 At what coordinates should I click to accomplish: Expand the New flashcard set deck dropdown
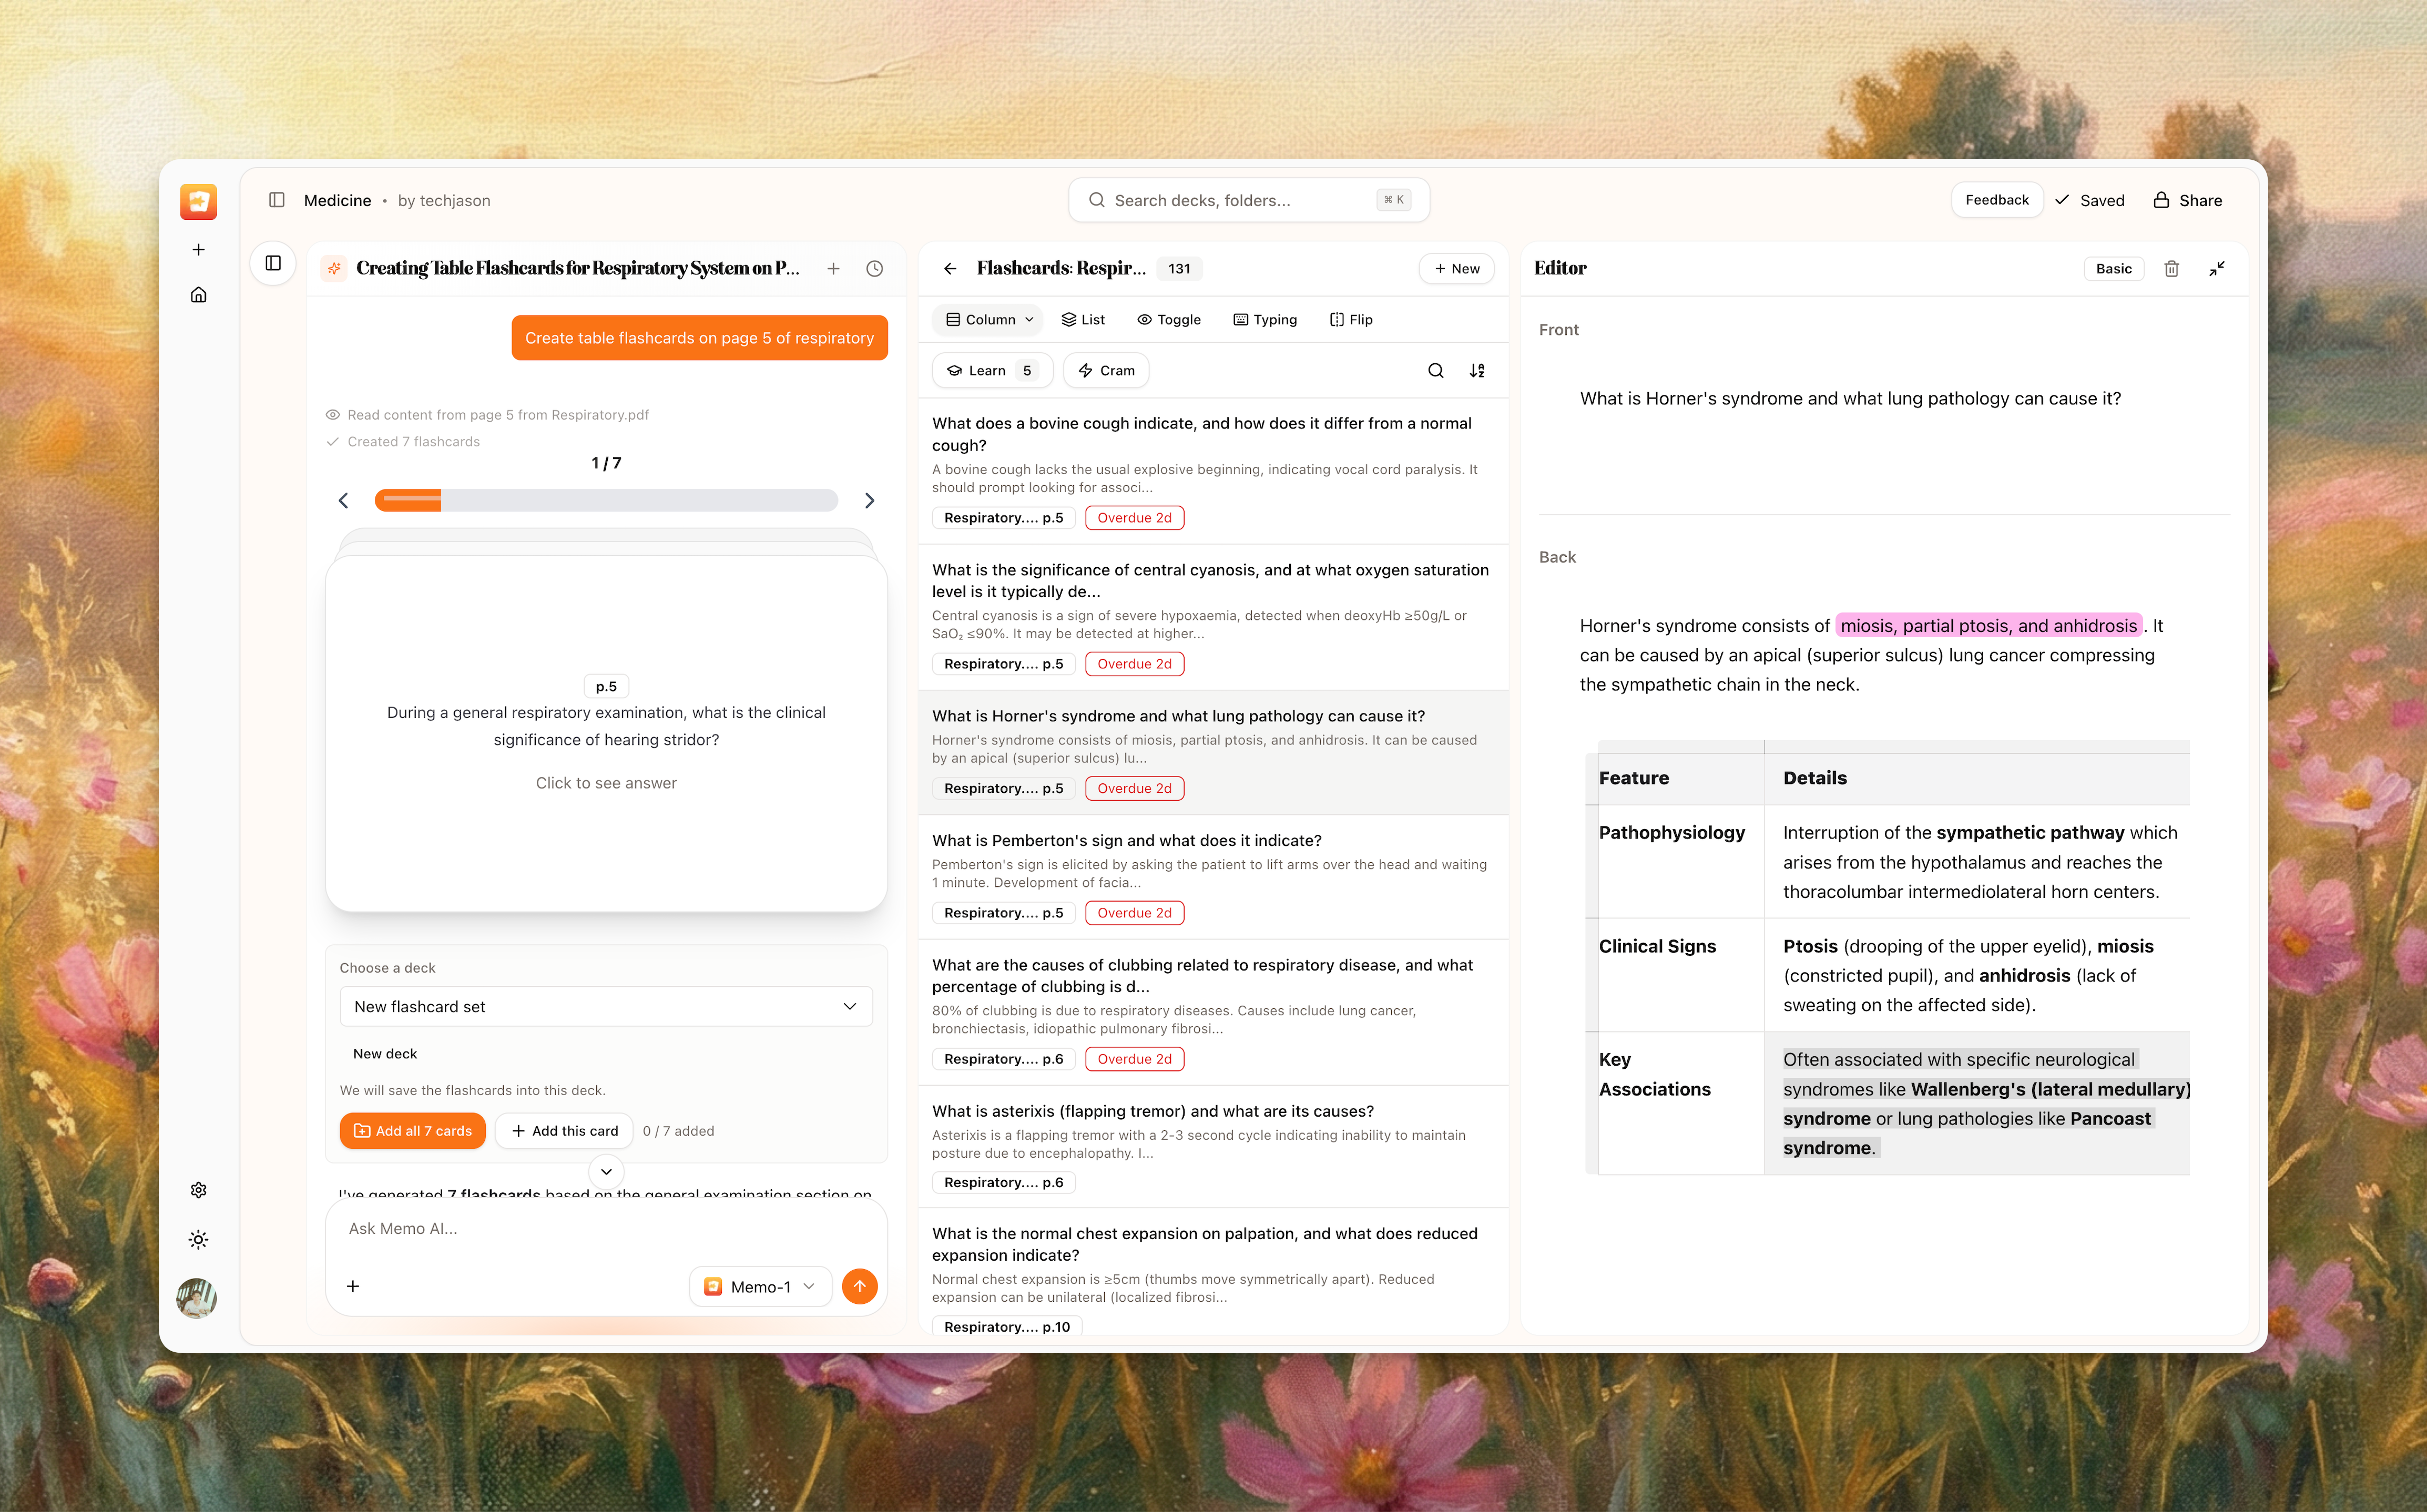[x=606, y=1006]
